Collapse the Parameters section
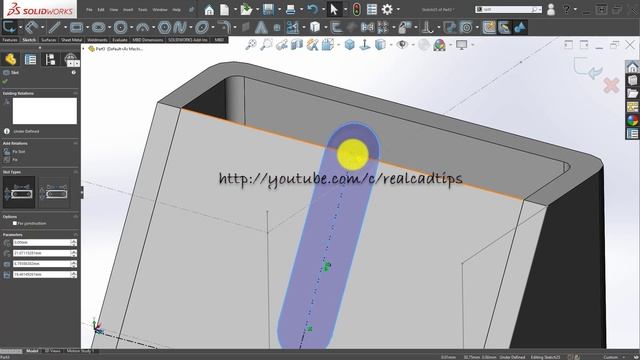This screenshot has height=360, width=640. [76, 235]
